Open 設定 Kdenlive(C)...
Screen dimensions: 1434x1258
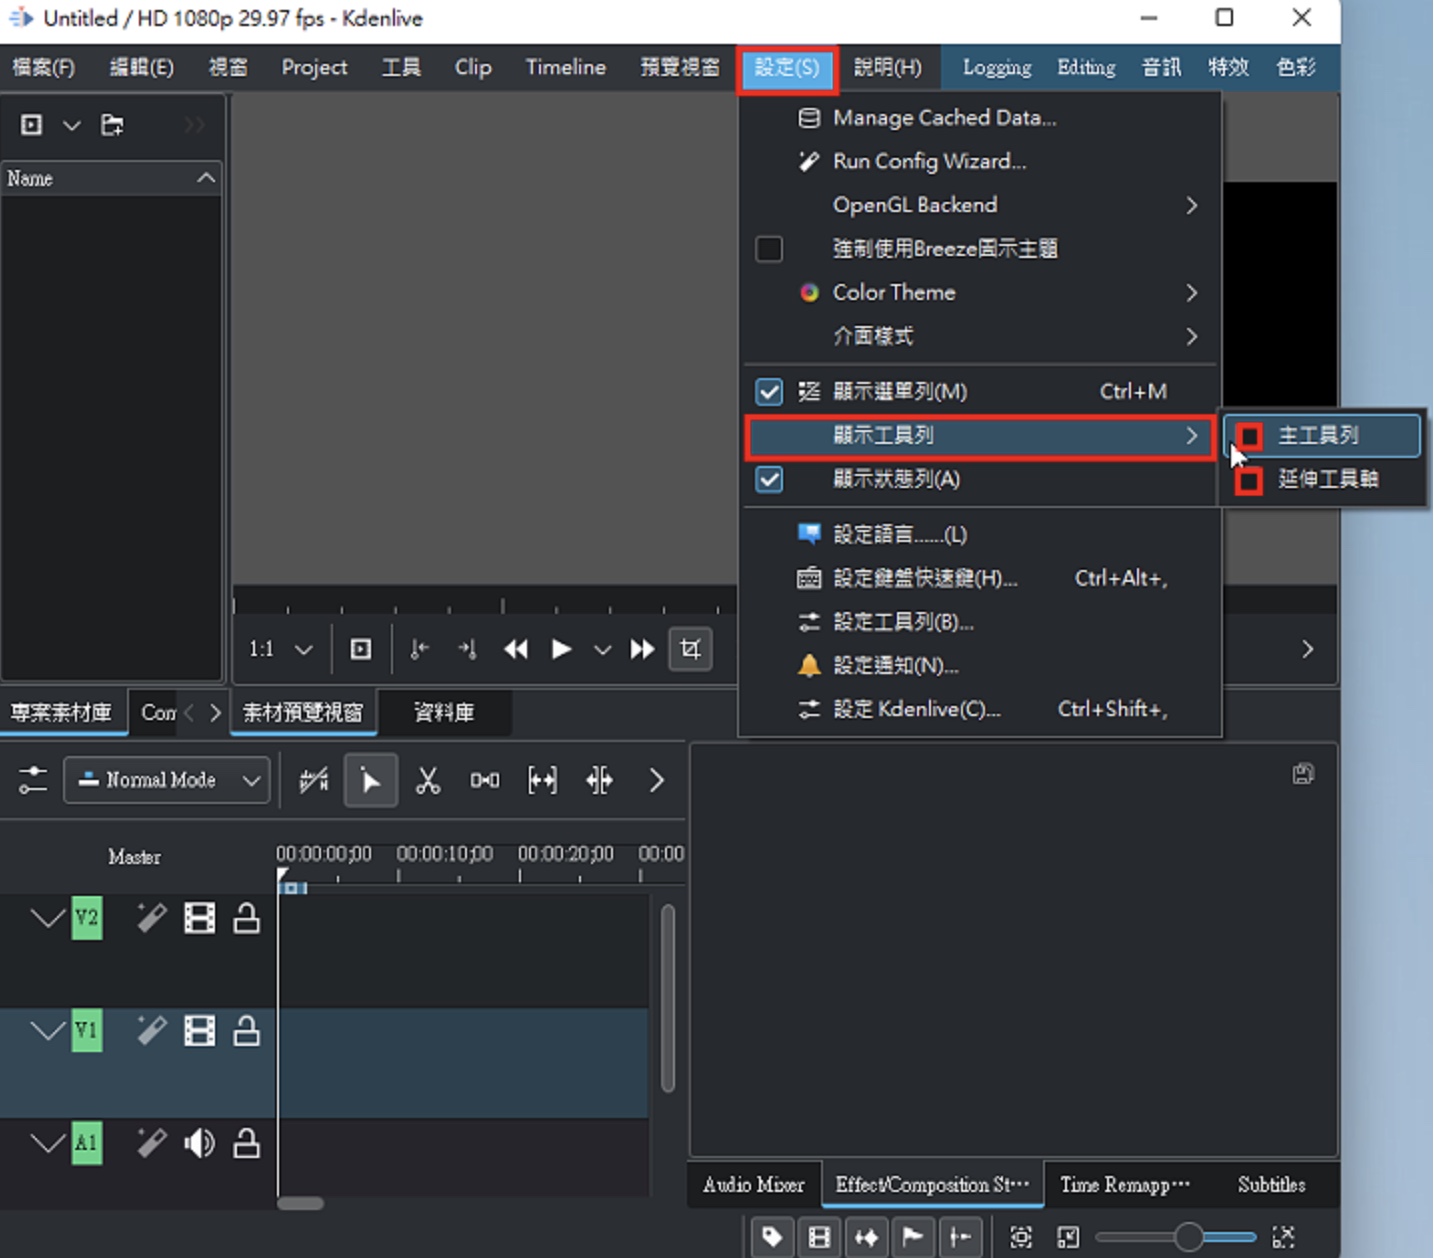click(980, 710)
